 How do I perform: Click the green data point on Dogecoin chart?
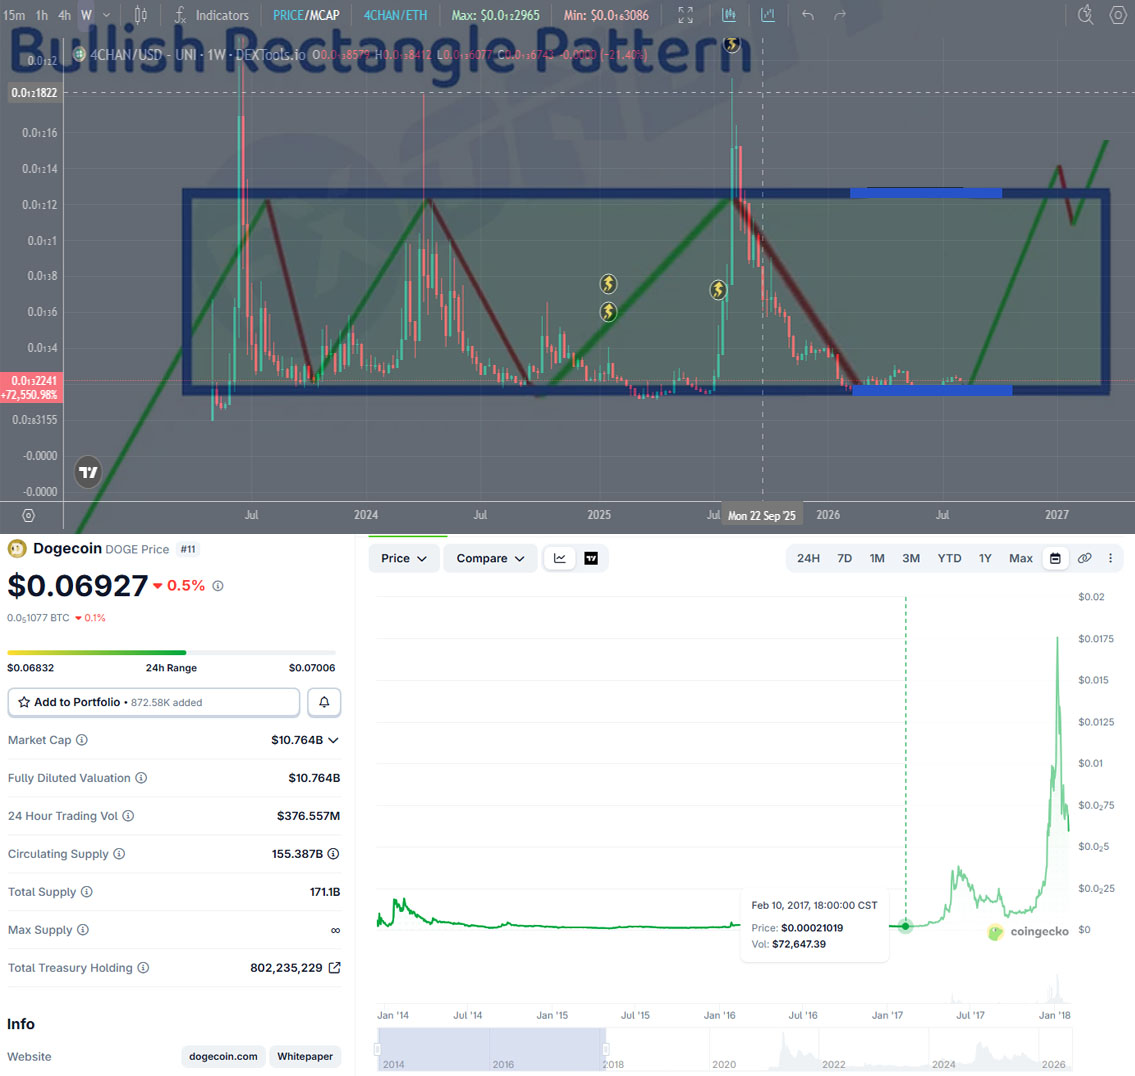(906, 926)
